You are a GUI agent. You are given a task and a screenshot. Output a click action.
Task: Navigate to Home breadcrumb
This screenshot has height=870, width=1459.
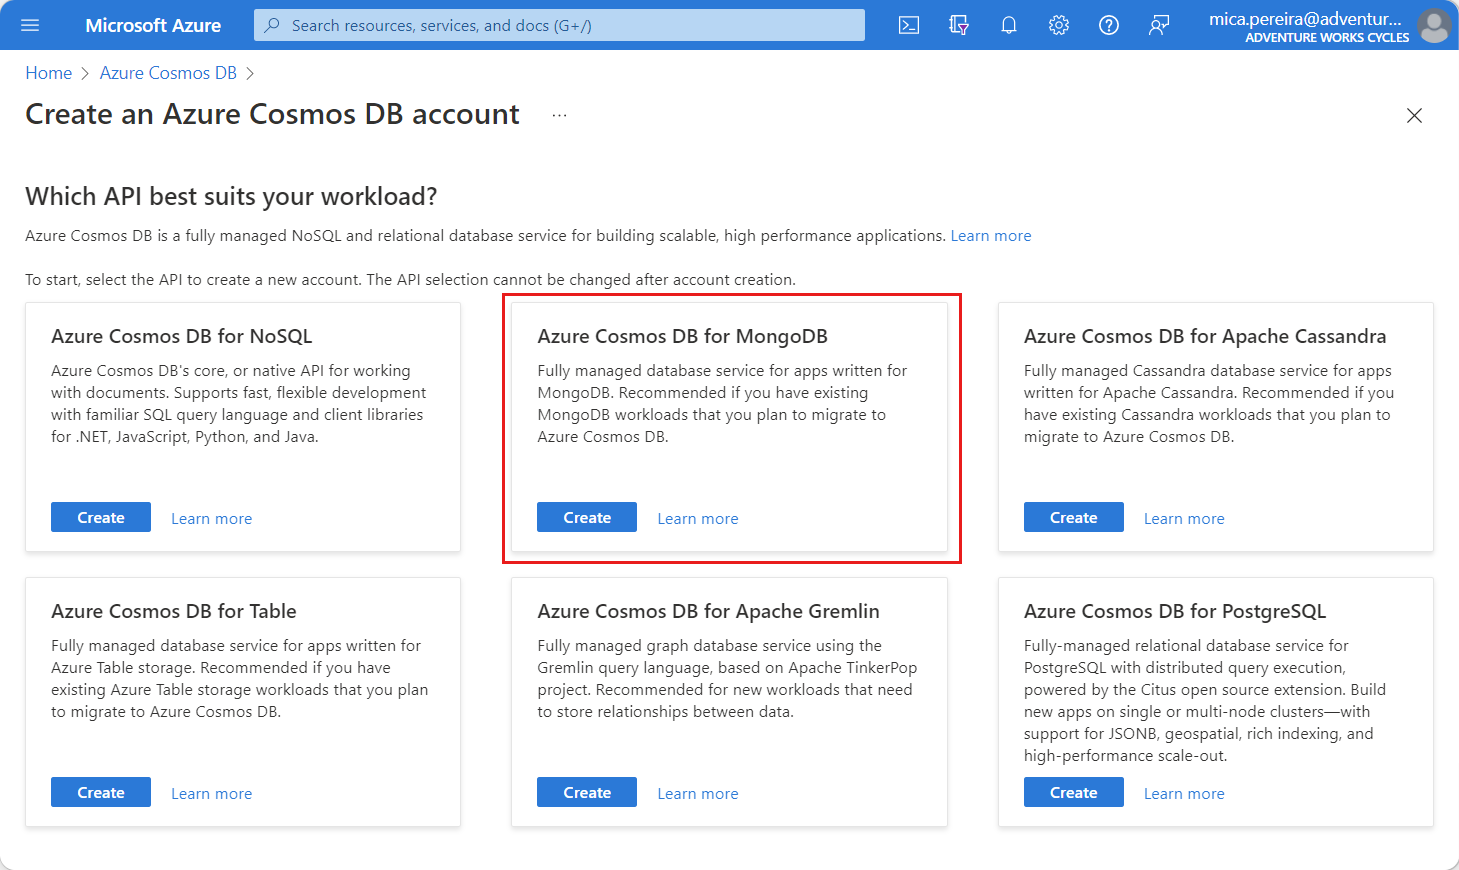coord(48,72)
